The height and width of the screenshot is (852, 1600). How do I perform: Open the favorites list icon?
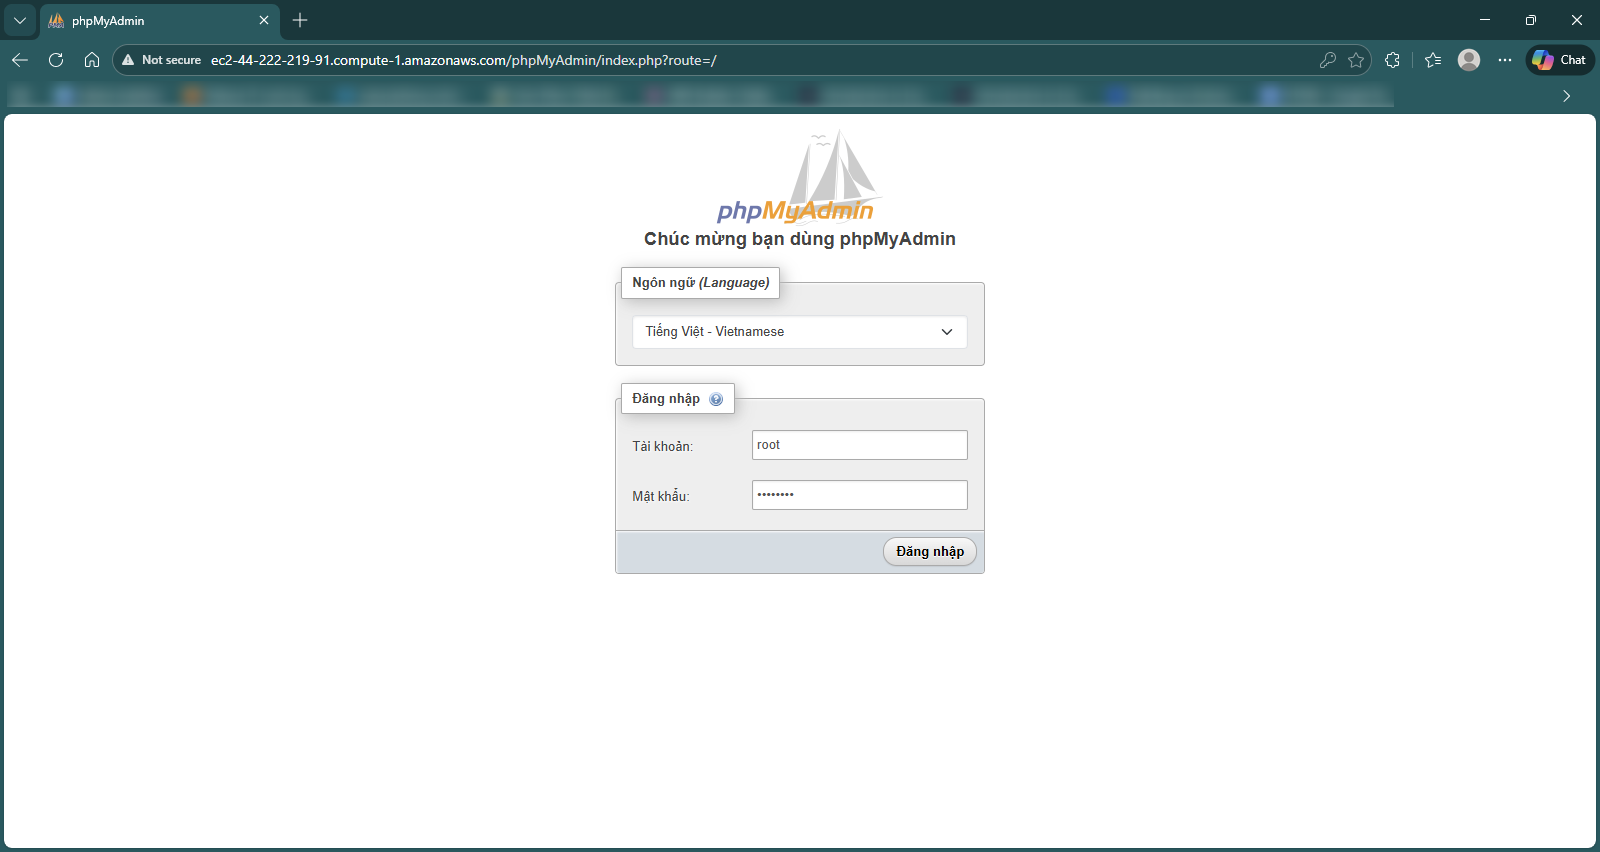[x=1433, y=60]
